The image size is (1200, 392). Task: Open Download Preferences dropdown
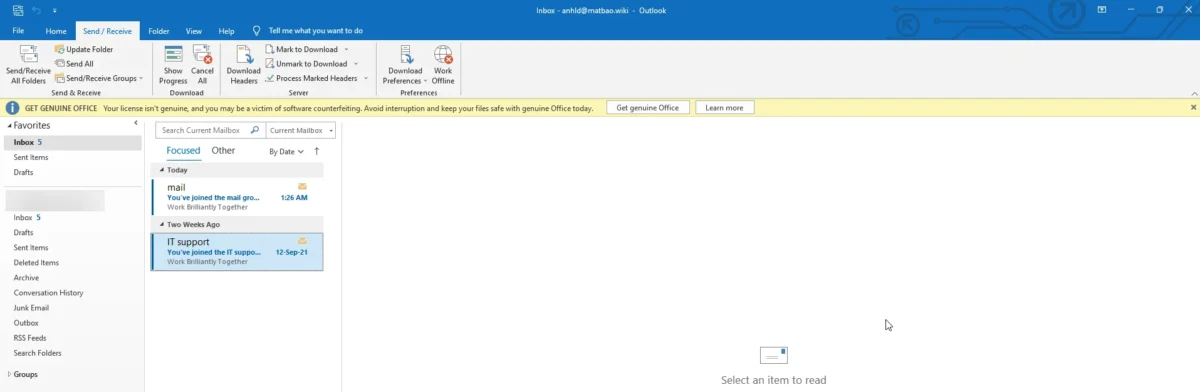click(x=405, y=65)
